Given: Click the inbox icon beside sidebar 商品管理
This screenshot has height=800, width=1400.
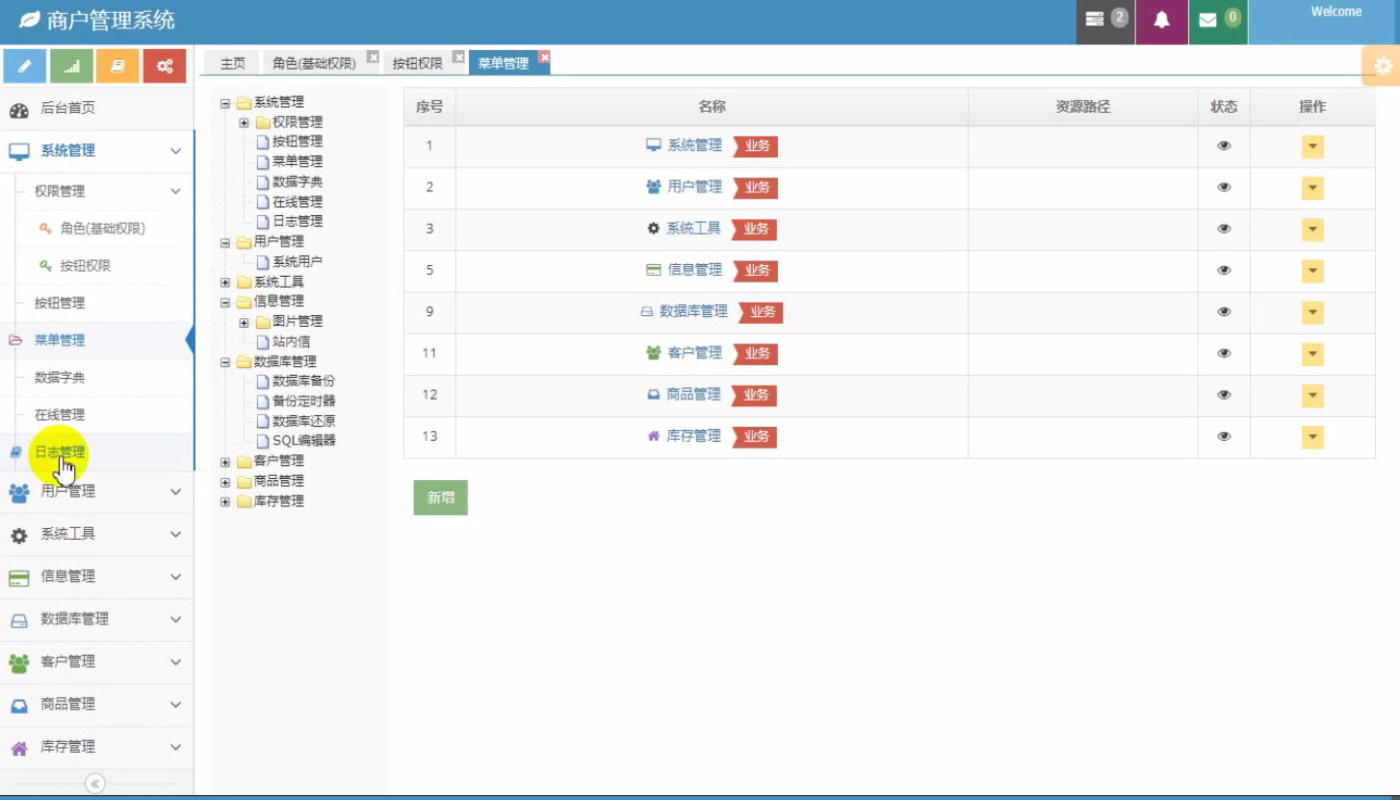Looking at the screenshot, I should [x=19, y=706].
